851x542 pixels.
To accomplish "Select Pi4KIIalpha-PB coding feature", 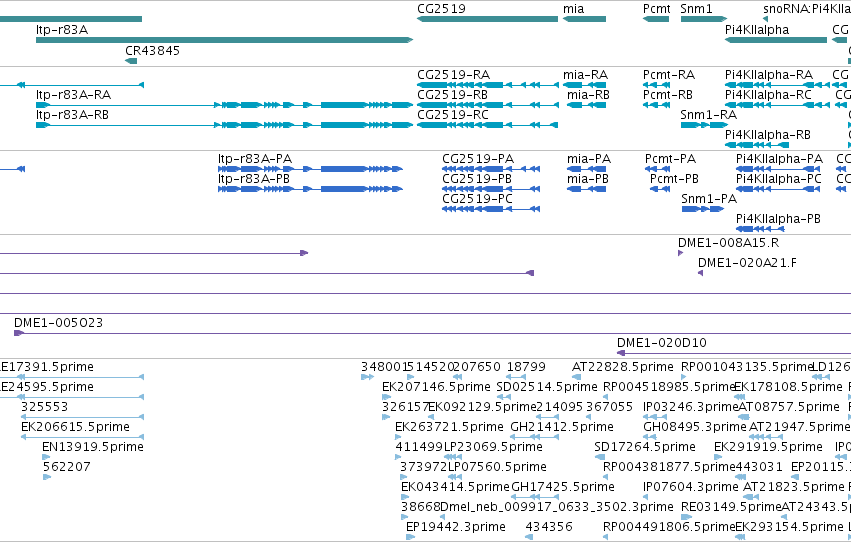I will 760,229.
